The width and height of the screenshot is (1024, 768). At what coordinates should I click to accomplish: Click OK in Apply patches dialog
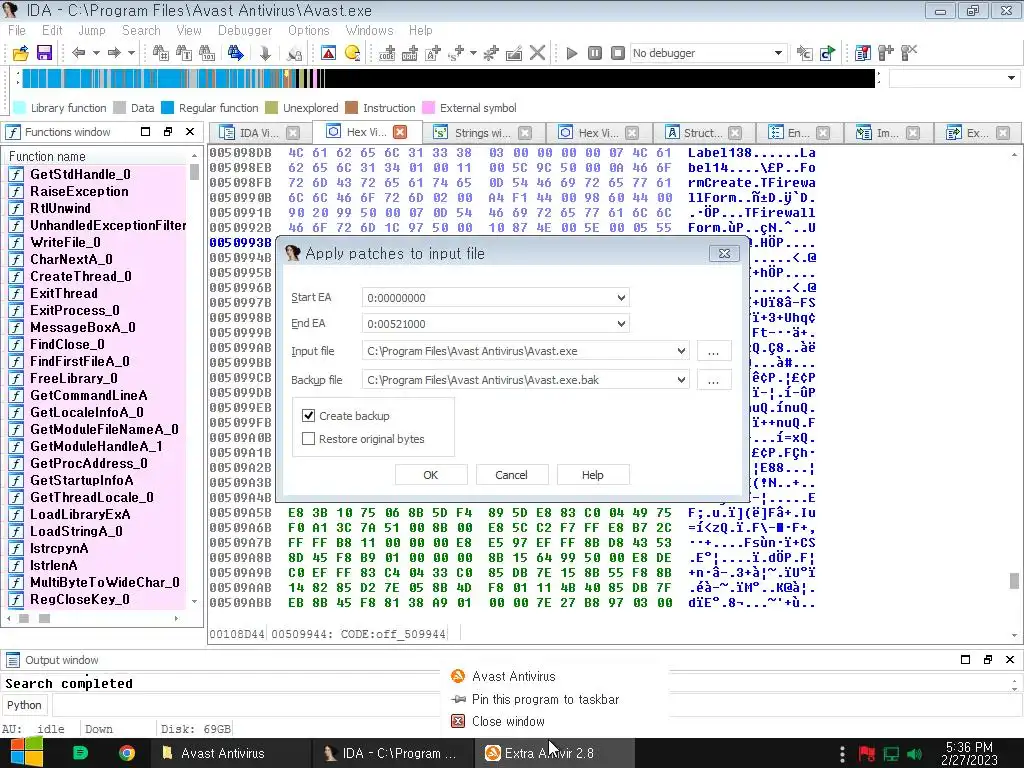[430, 475]
